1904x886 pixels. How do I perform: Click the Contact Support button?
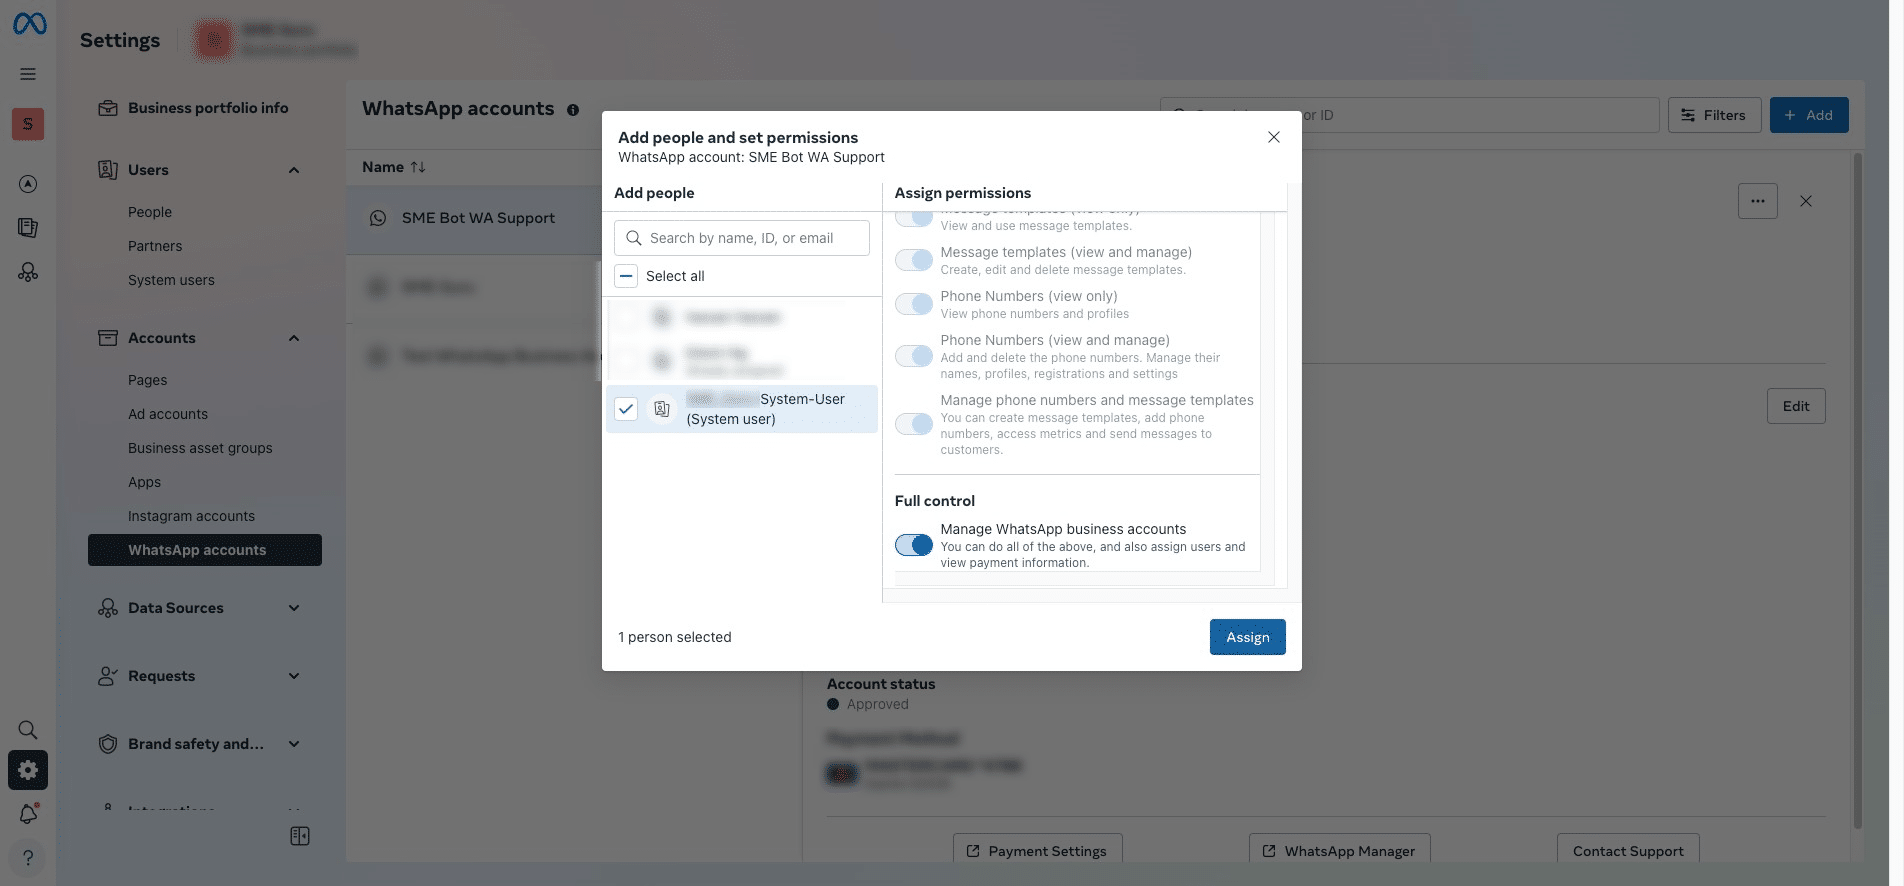coord(1628,849)
